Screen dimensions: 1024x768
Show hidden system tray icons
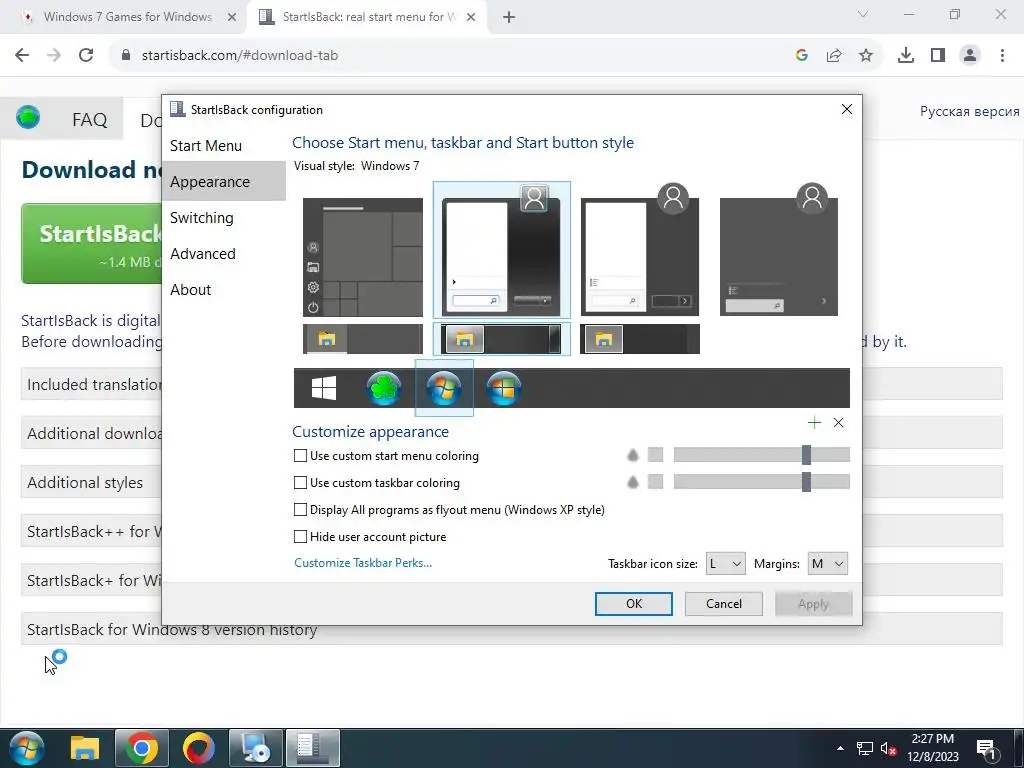click(x=840, y=748)
